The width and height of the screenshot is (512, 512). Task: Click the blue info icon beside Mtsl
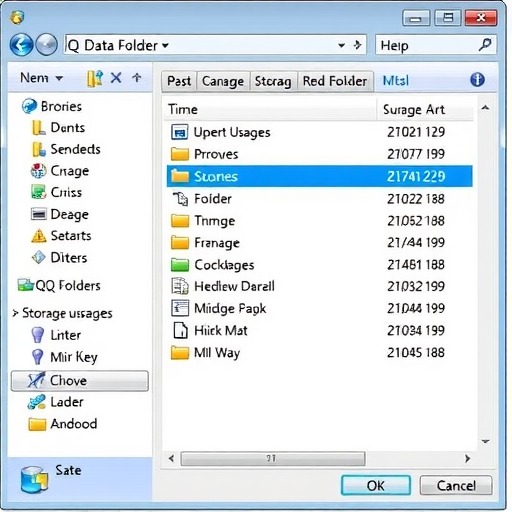477,80
